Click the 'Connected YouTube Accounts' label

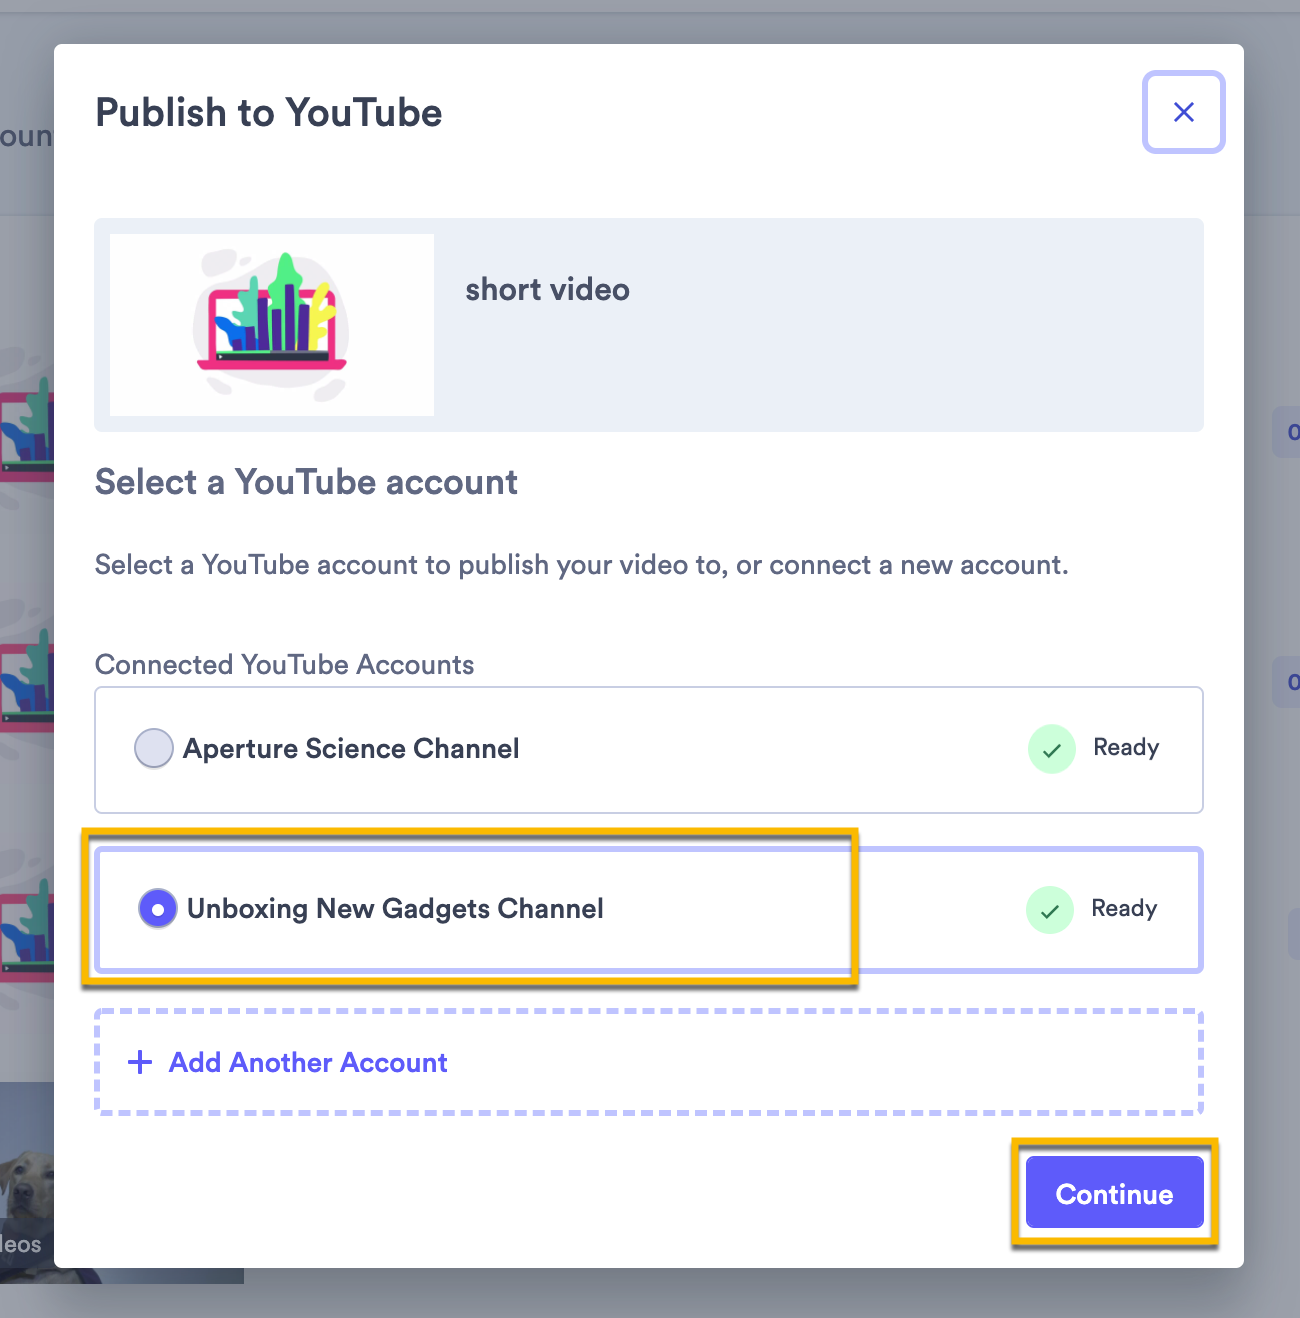(284, 665)
